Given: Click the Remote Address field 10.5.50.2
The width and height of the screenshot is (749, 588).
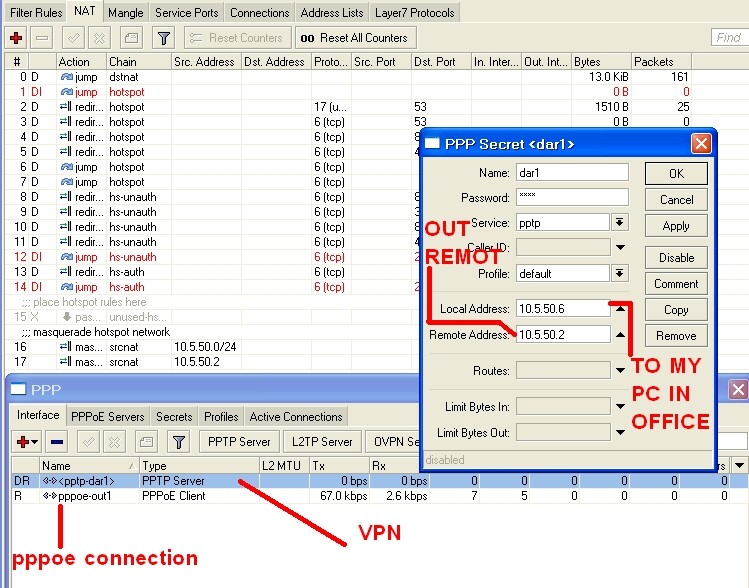Looking at the screenshot, I should click(563, 334).
